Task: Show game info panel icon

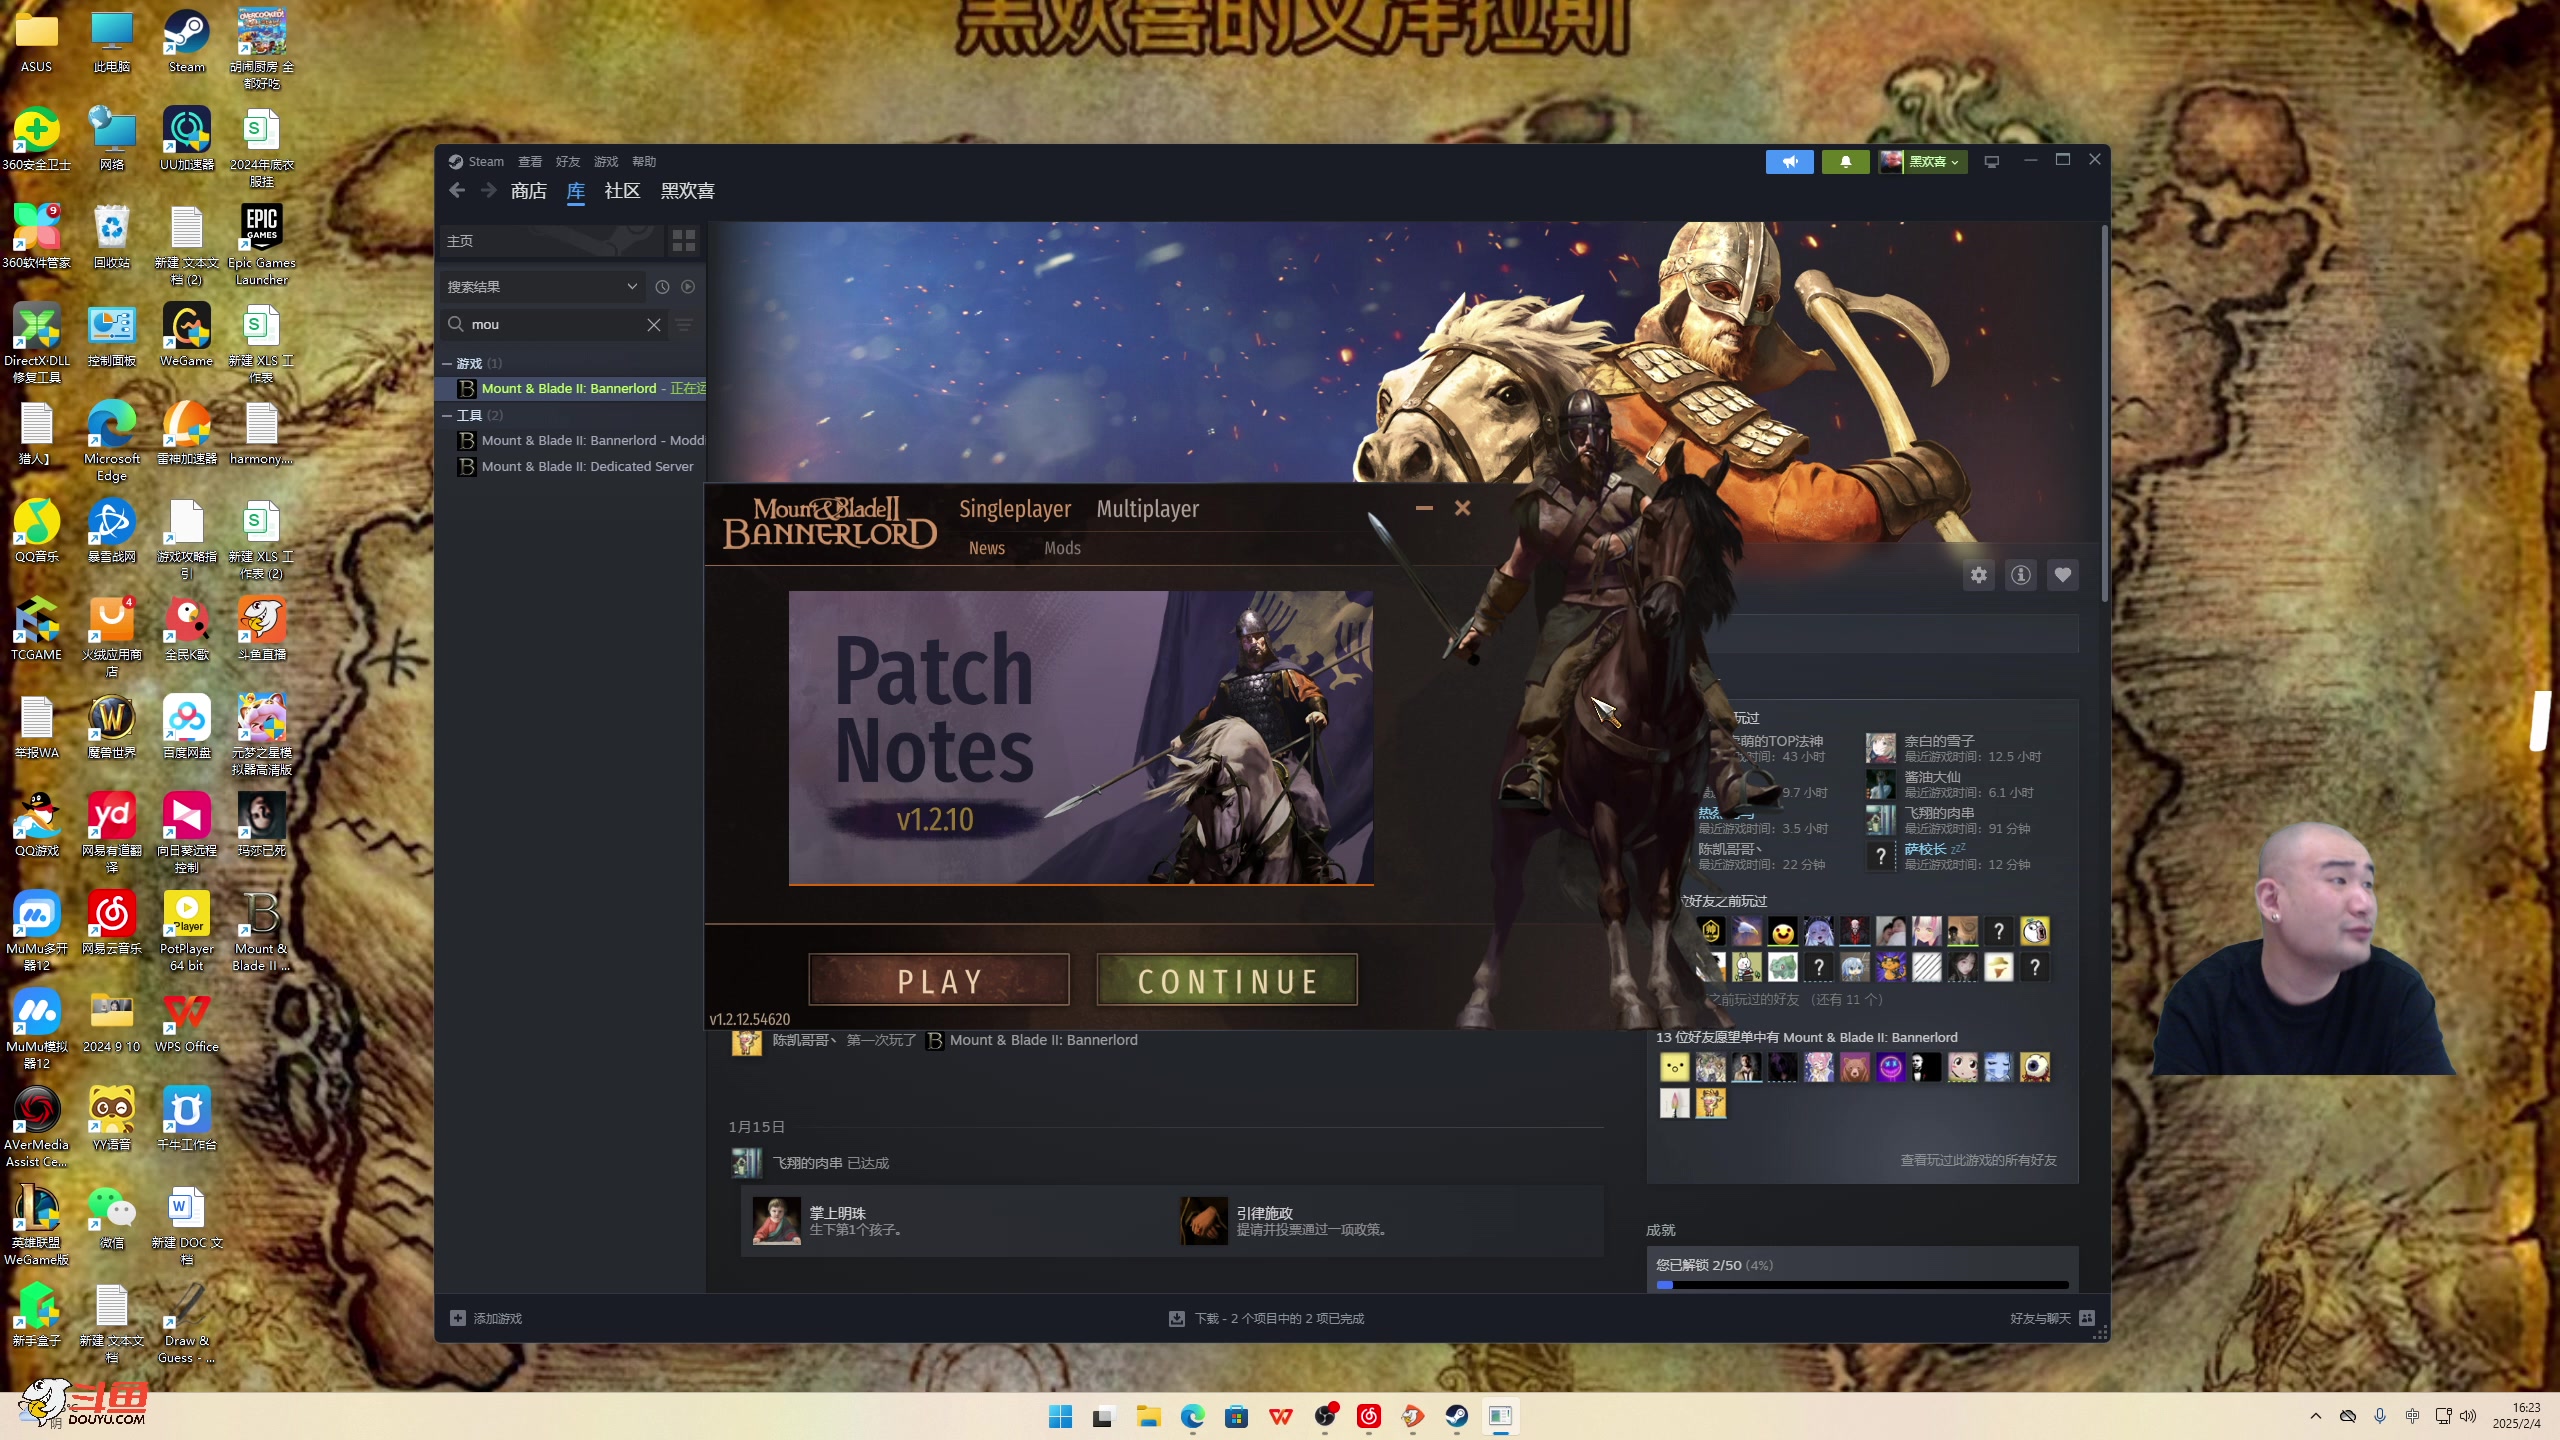Action: 2021,575
